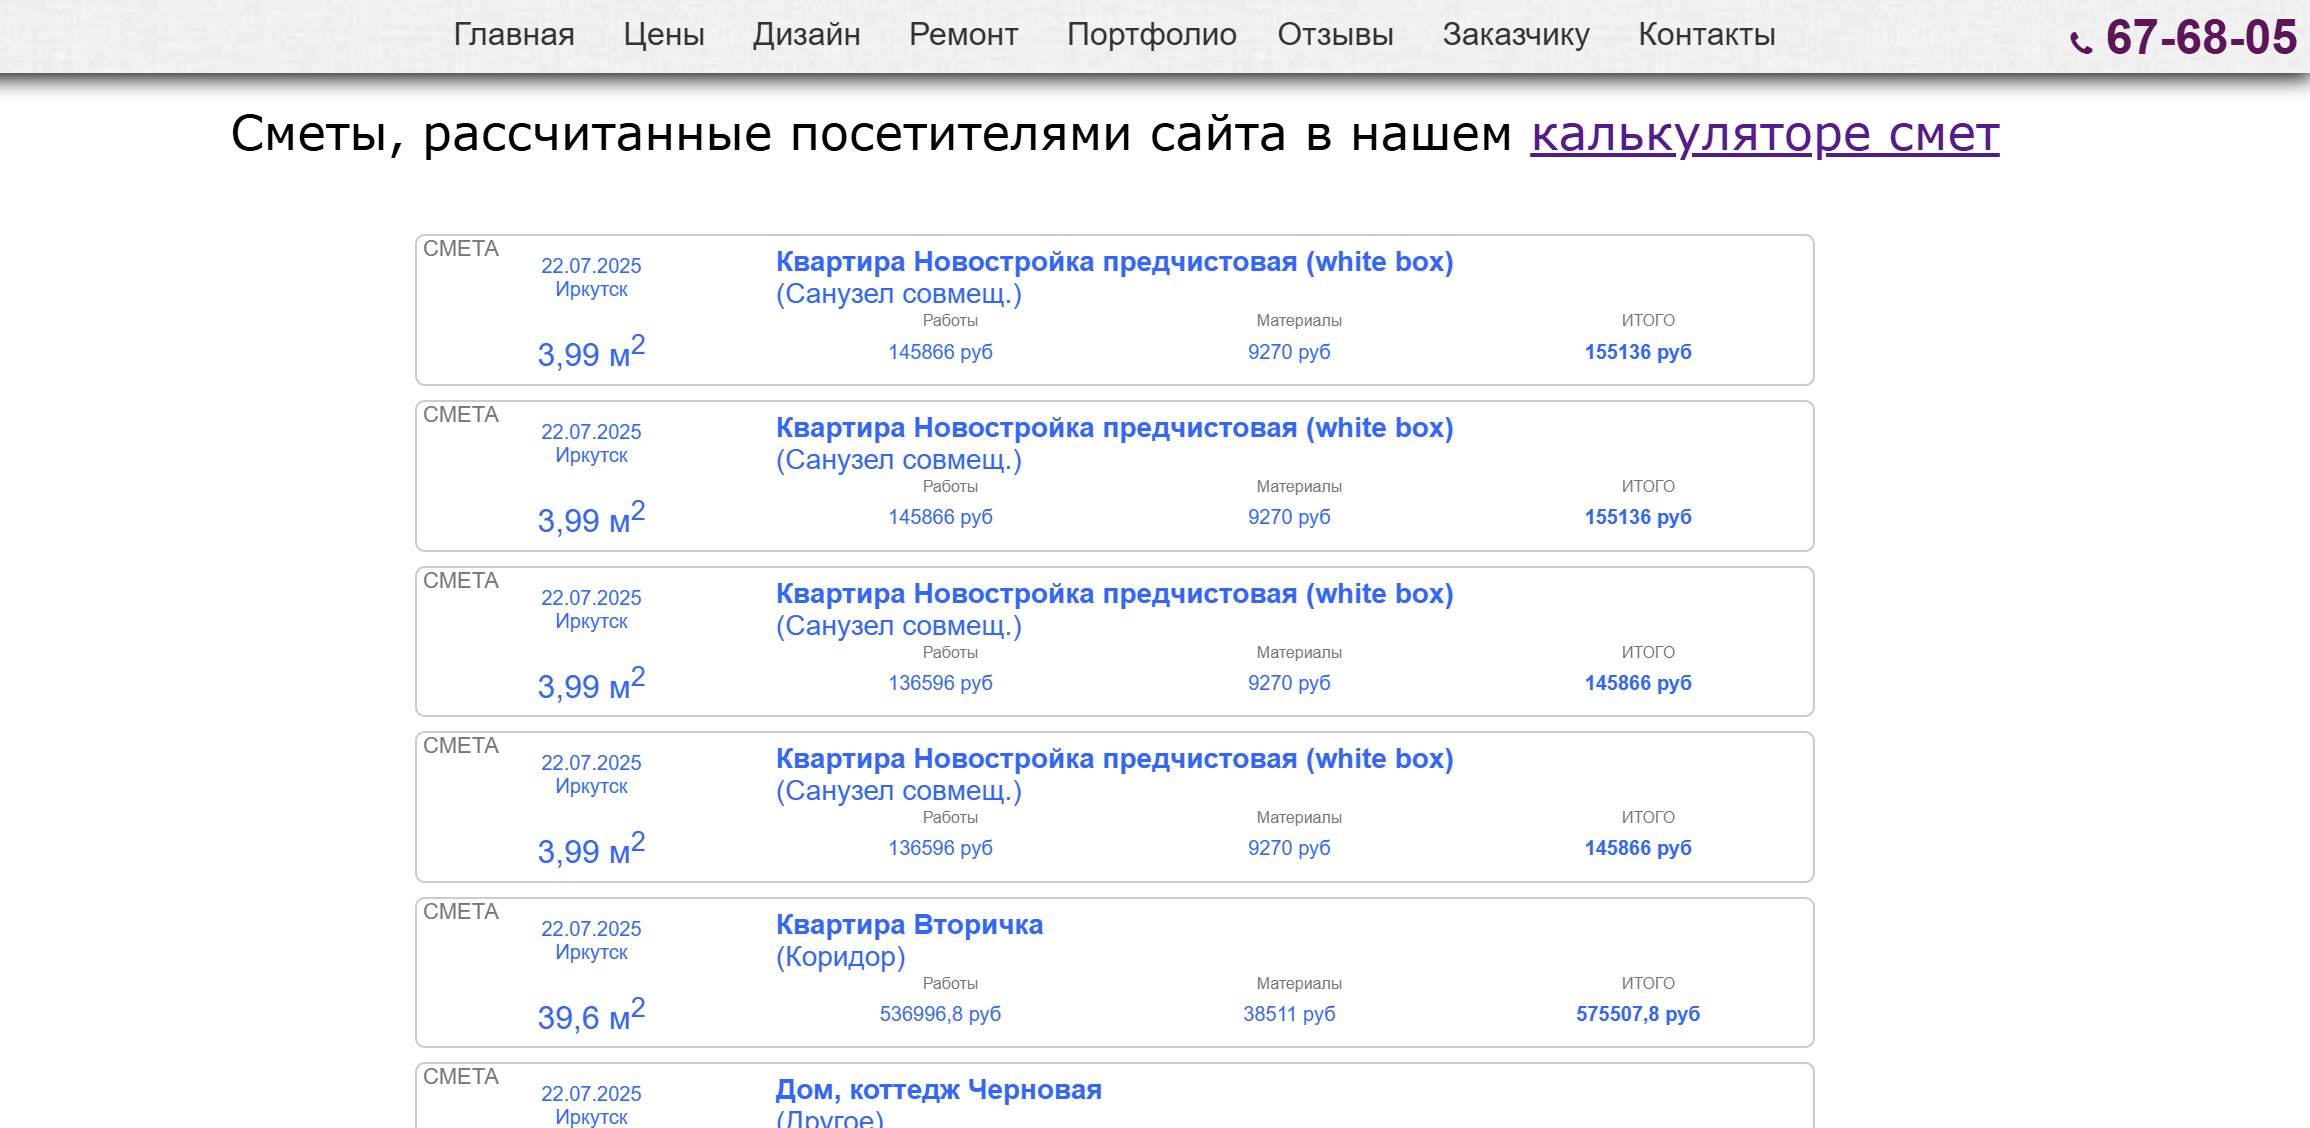This screenshot has height=1128, width=2310.
Task: Open the Главная menu item
Action: click(x=514, y=34)
